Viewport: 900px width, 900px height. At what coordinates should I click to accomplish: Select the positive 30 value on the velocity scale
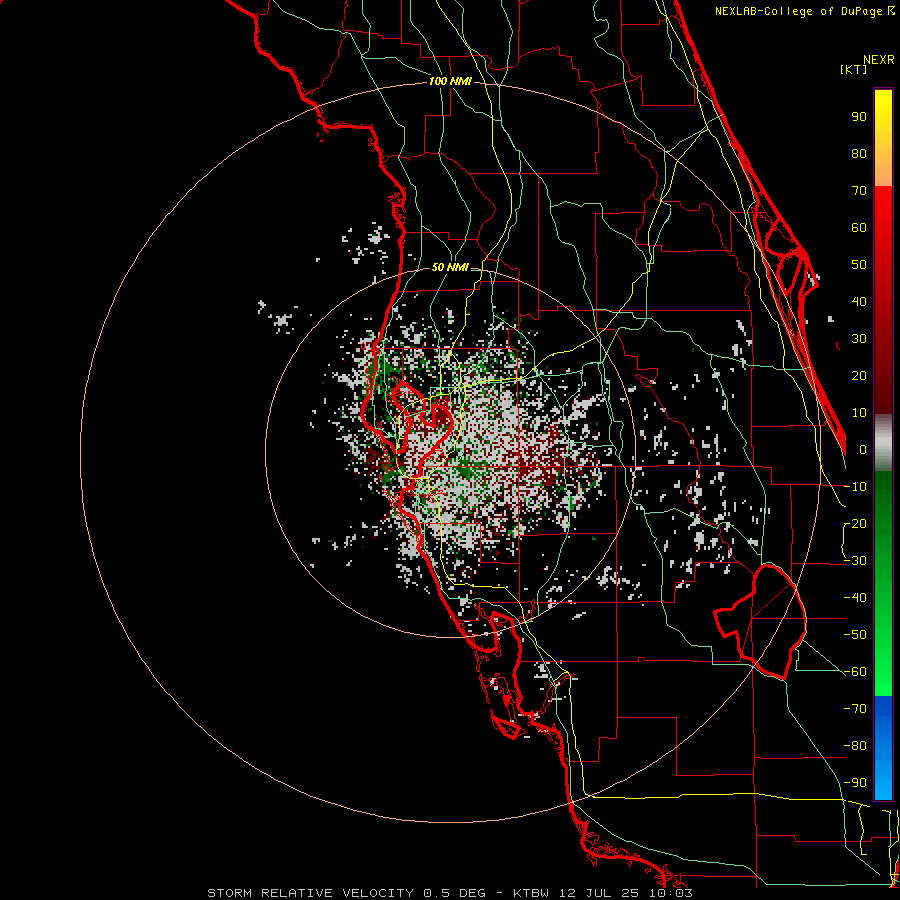point(859,339)
